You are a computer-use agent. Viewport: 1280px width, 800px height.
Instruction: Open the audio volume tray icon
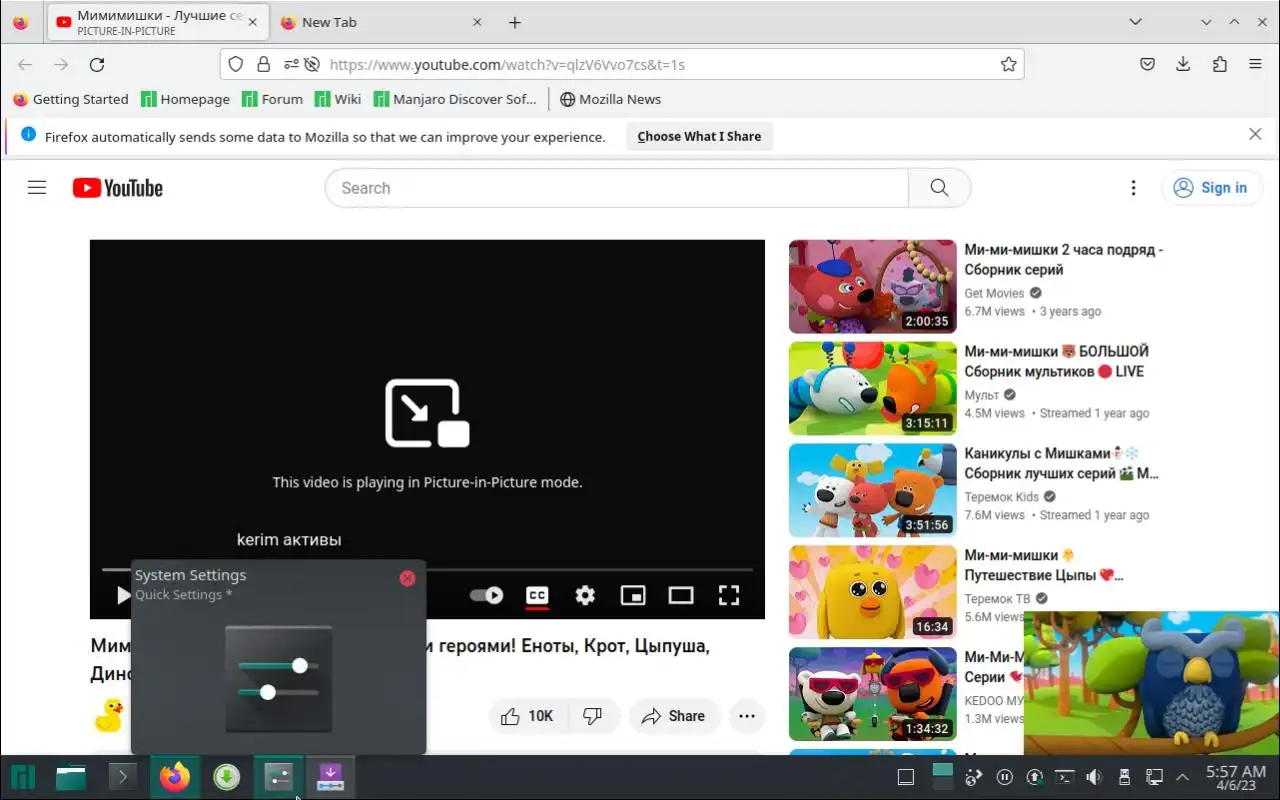click(1094, 777)
